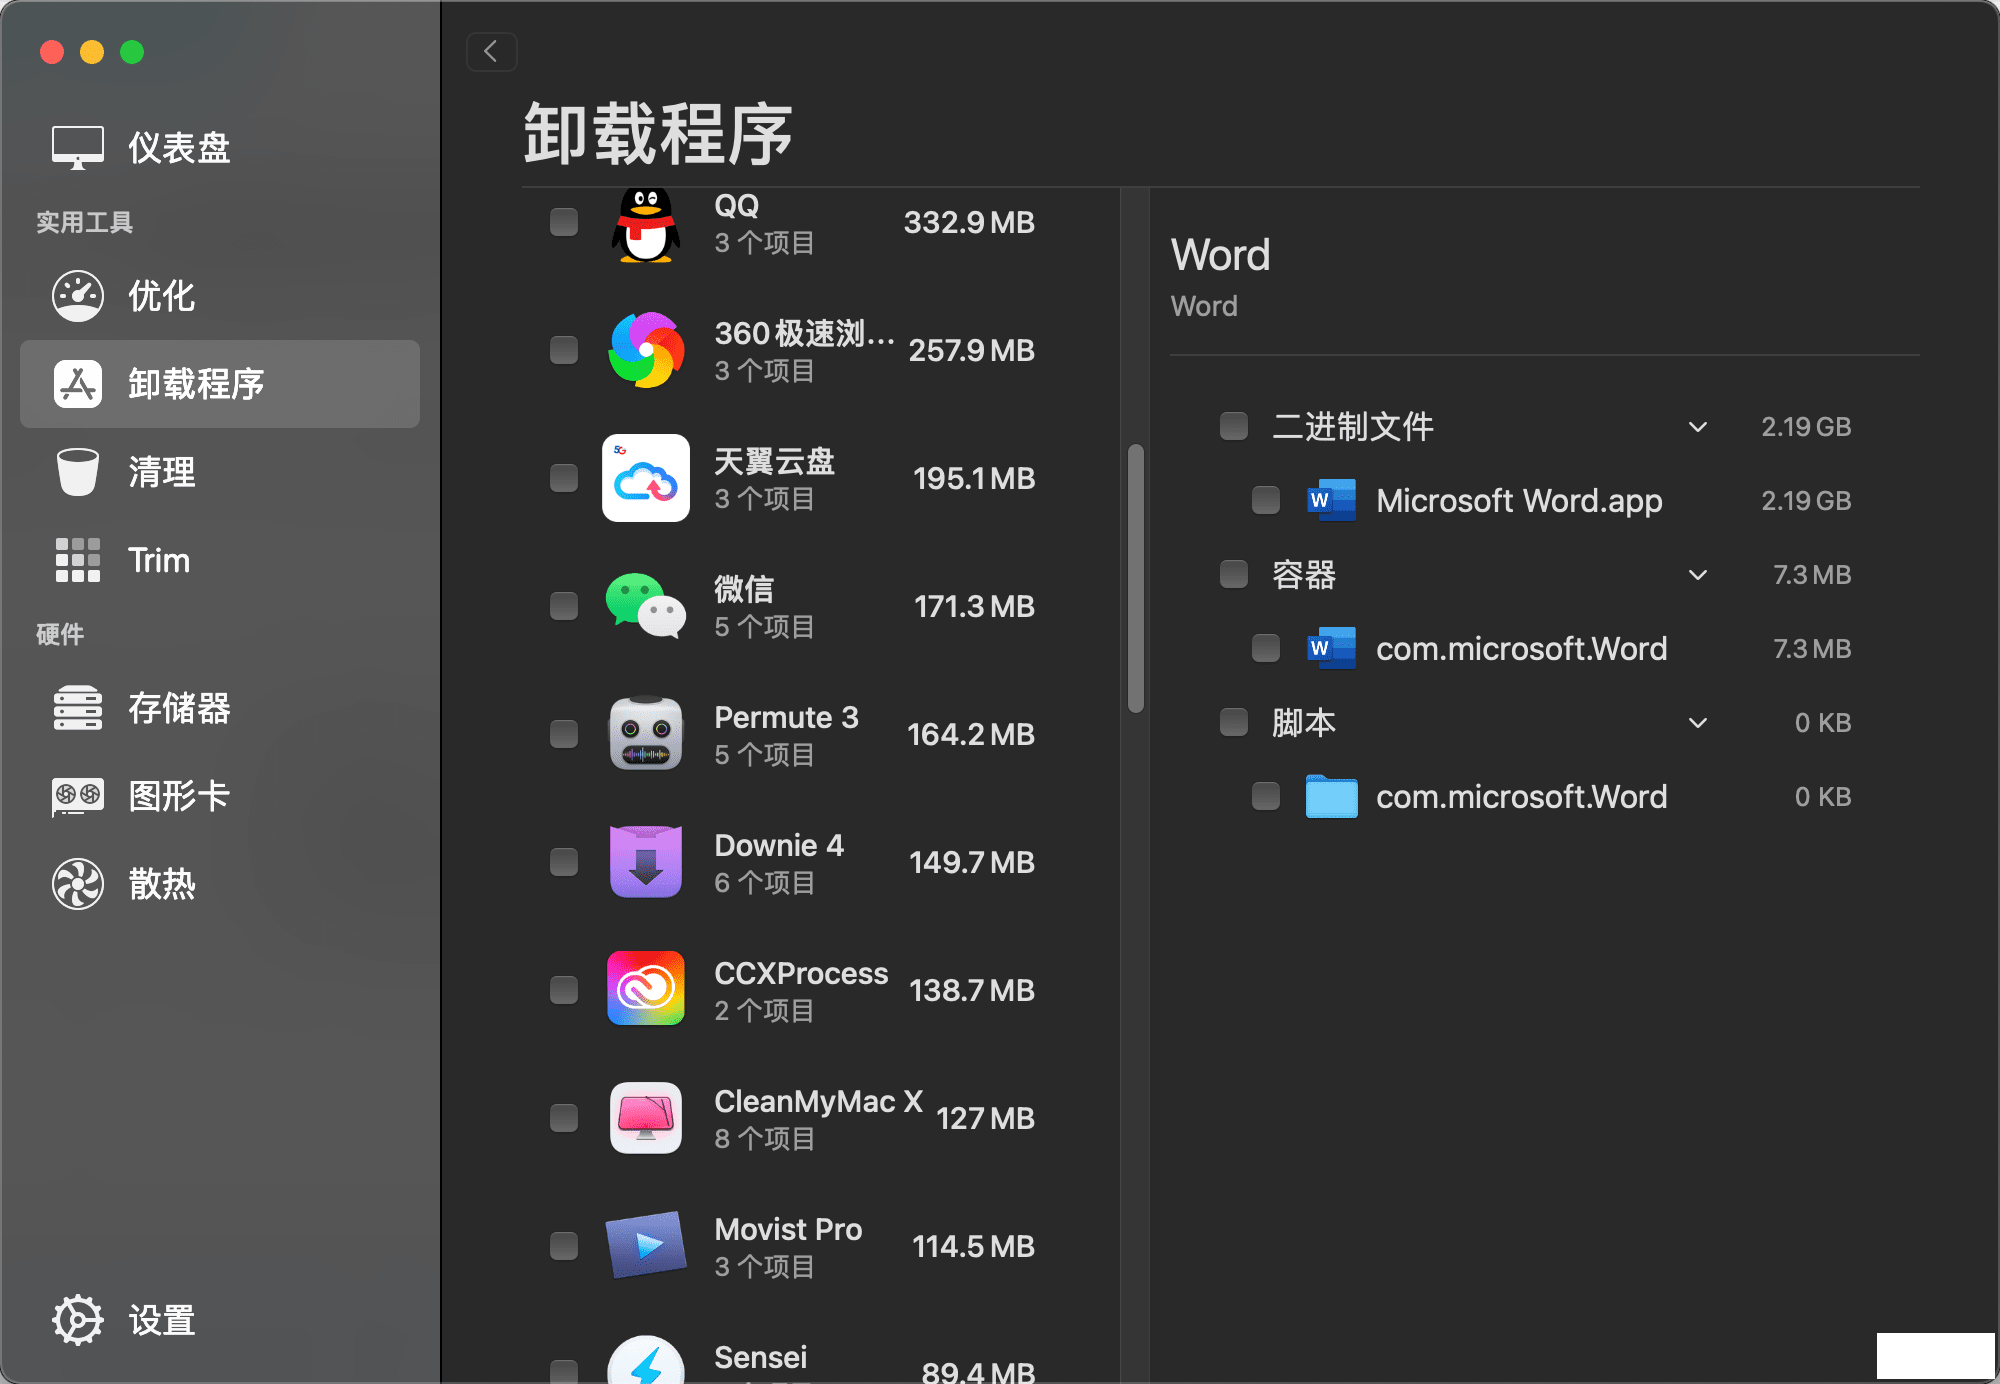Click the blue folder icon under 脚本
This screenshot has height=1384, width=2000.
(x=1332, y=796)
